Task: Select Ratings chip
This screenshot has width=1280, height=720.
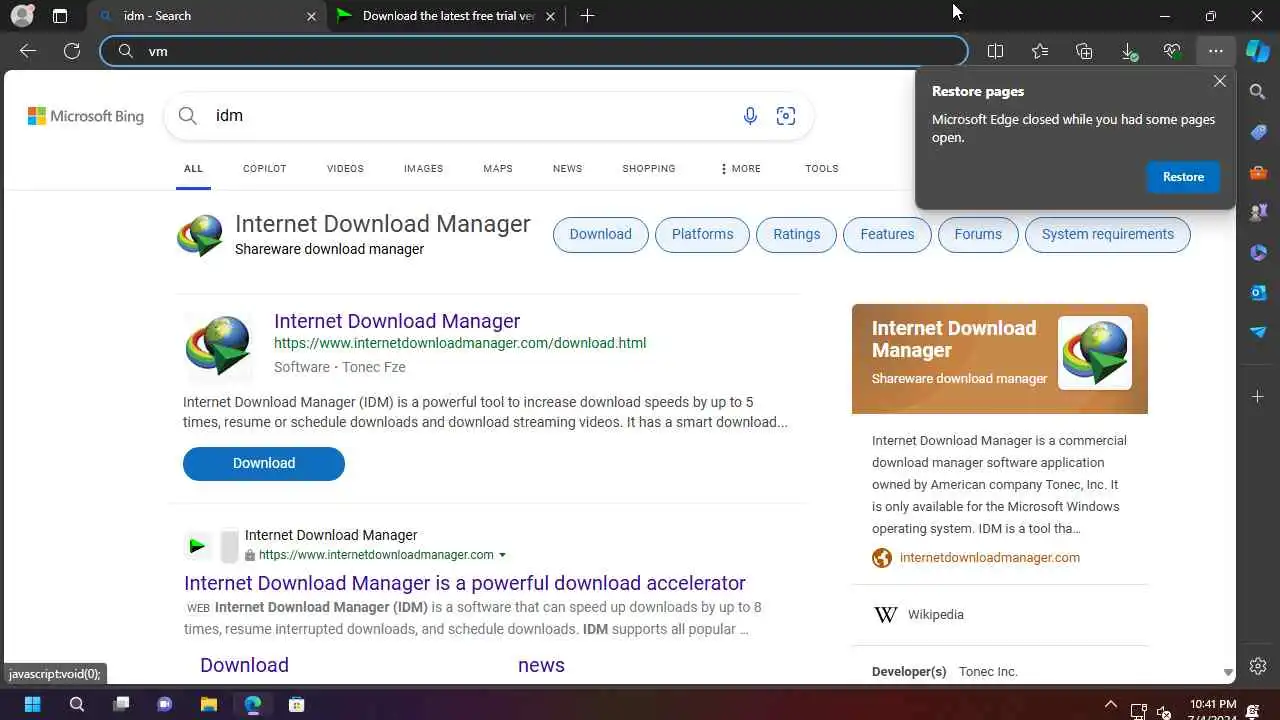Action: click(796, 234)
